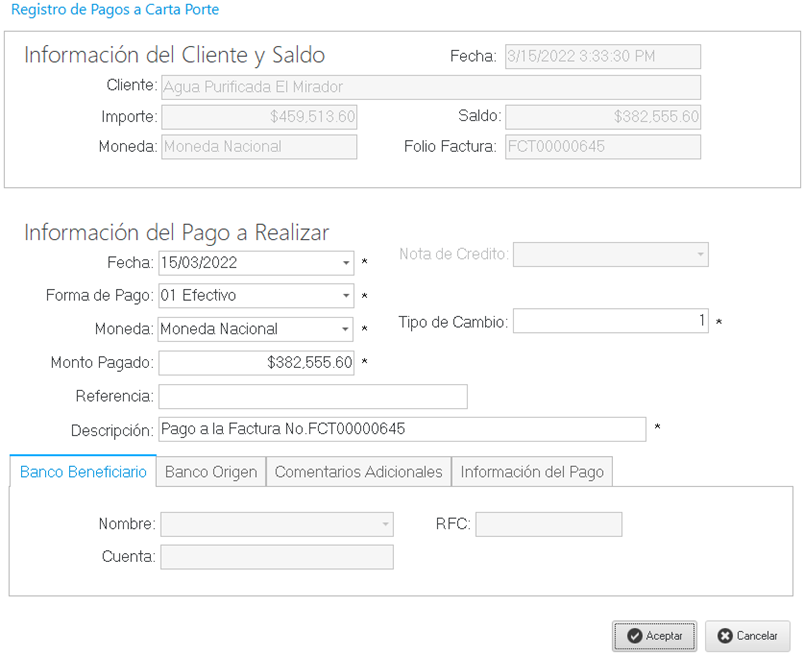Screen dimensions: 804x655
Task: Open the payment Fecha date dropdown
Action: pos(346,263)
